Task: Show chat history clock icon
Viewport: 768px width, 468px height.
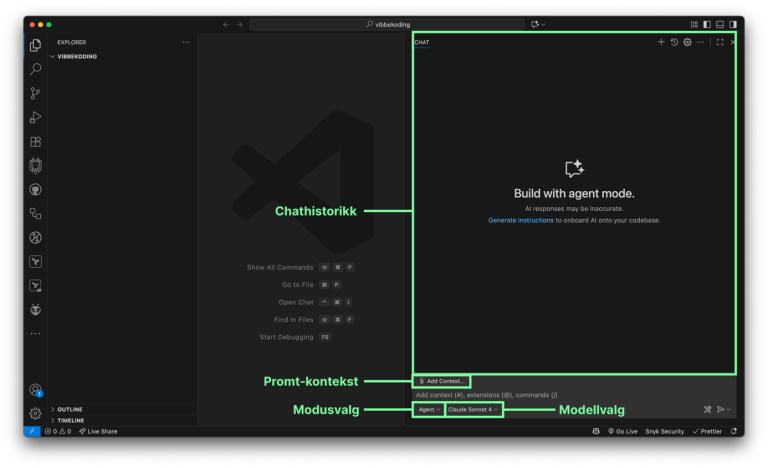Action: tap(674, 42)
